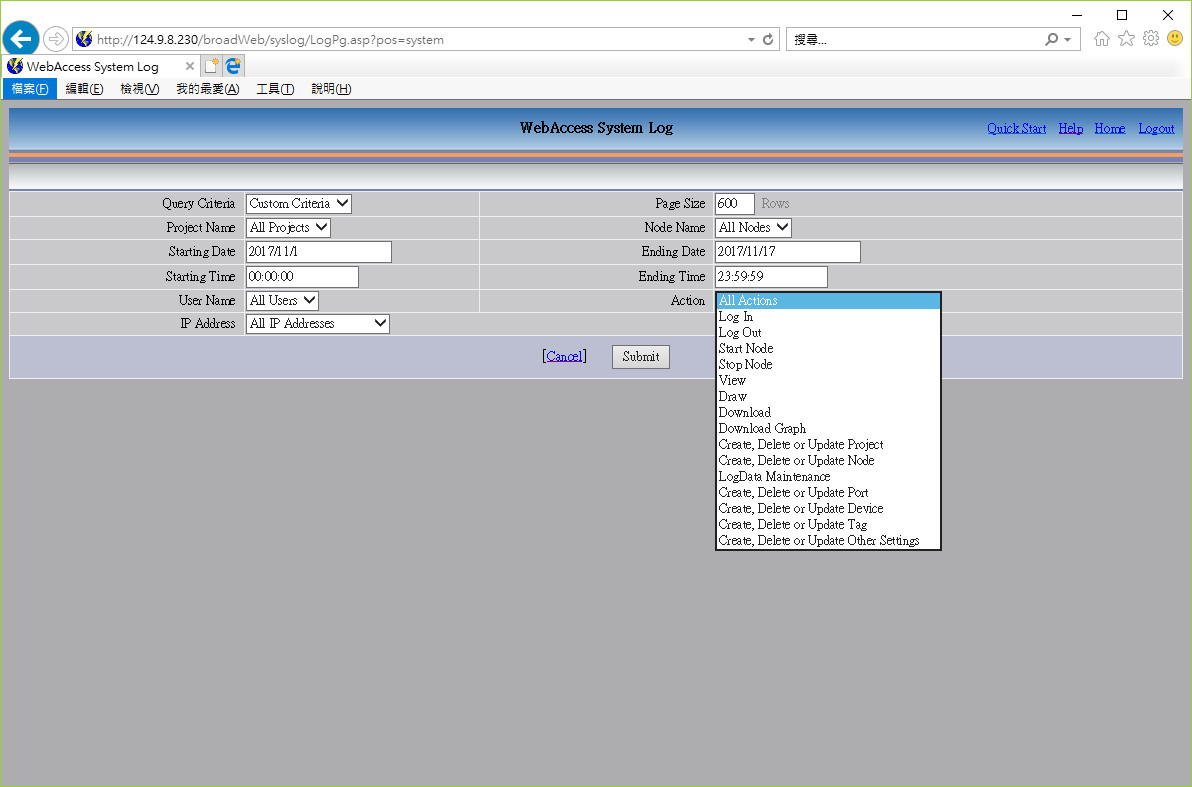This screenshot has width=1192, height=787.
Task: Select 'View' in the Action list
Action: [x=828, y=381]
